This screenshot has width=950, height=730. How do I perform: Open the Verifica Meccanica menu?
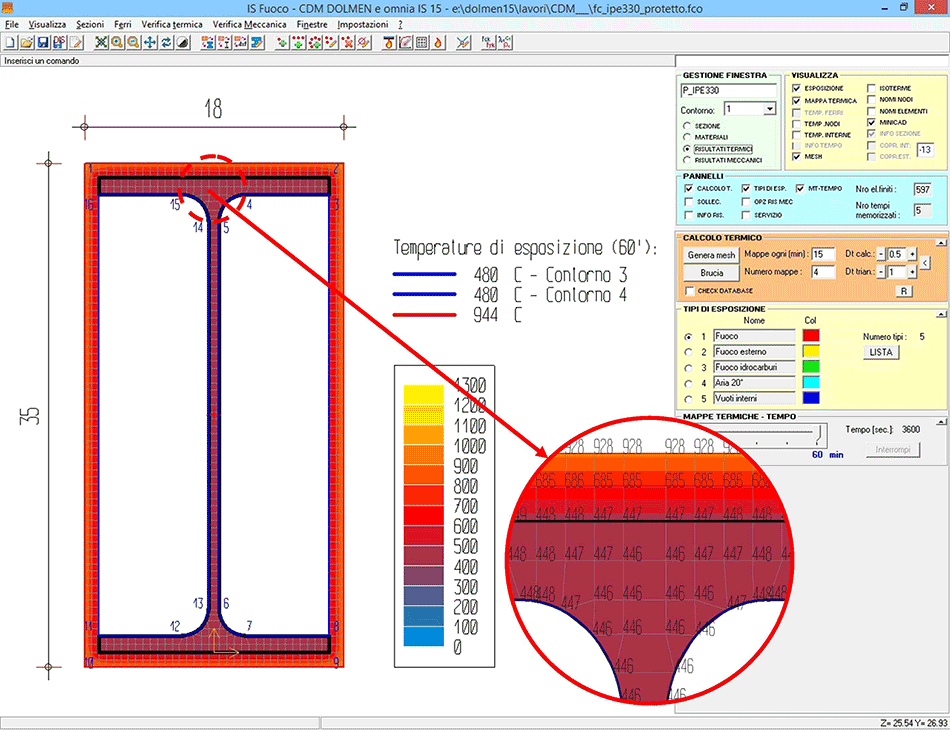[249, 24]
